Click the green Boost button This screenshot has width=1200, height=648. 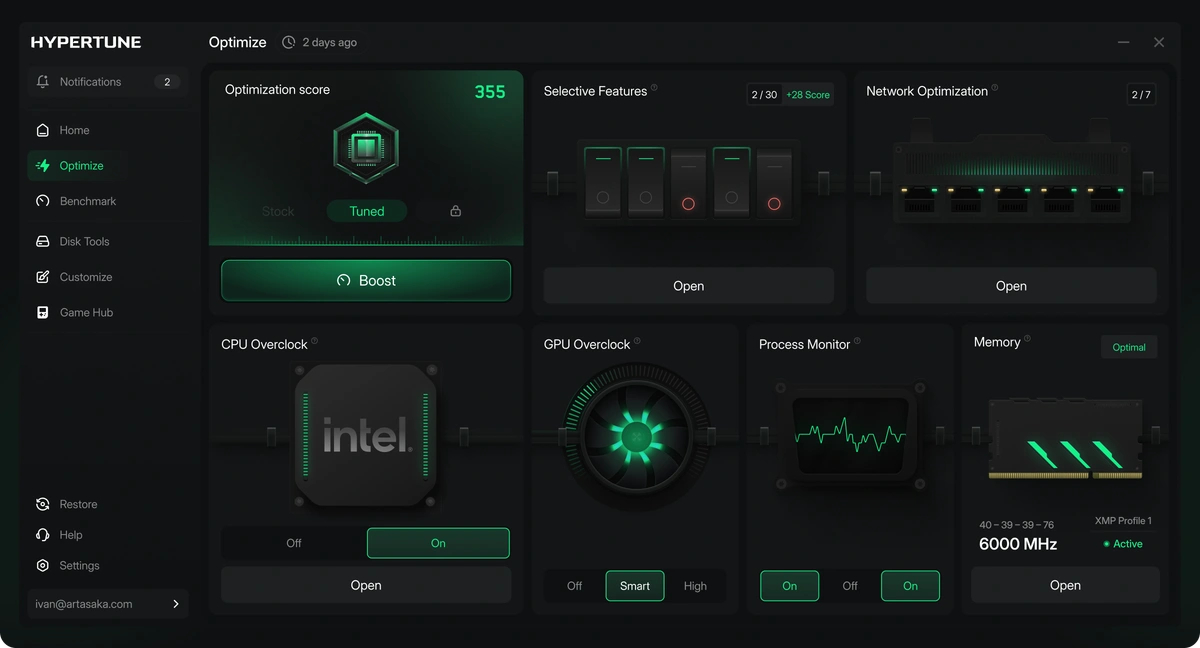coord(366,281)
